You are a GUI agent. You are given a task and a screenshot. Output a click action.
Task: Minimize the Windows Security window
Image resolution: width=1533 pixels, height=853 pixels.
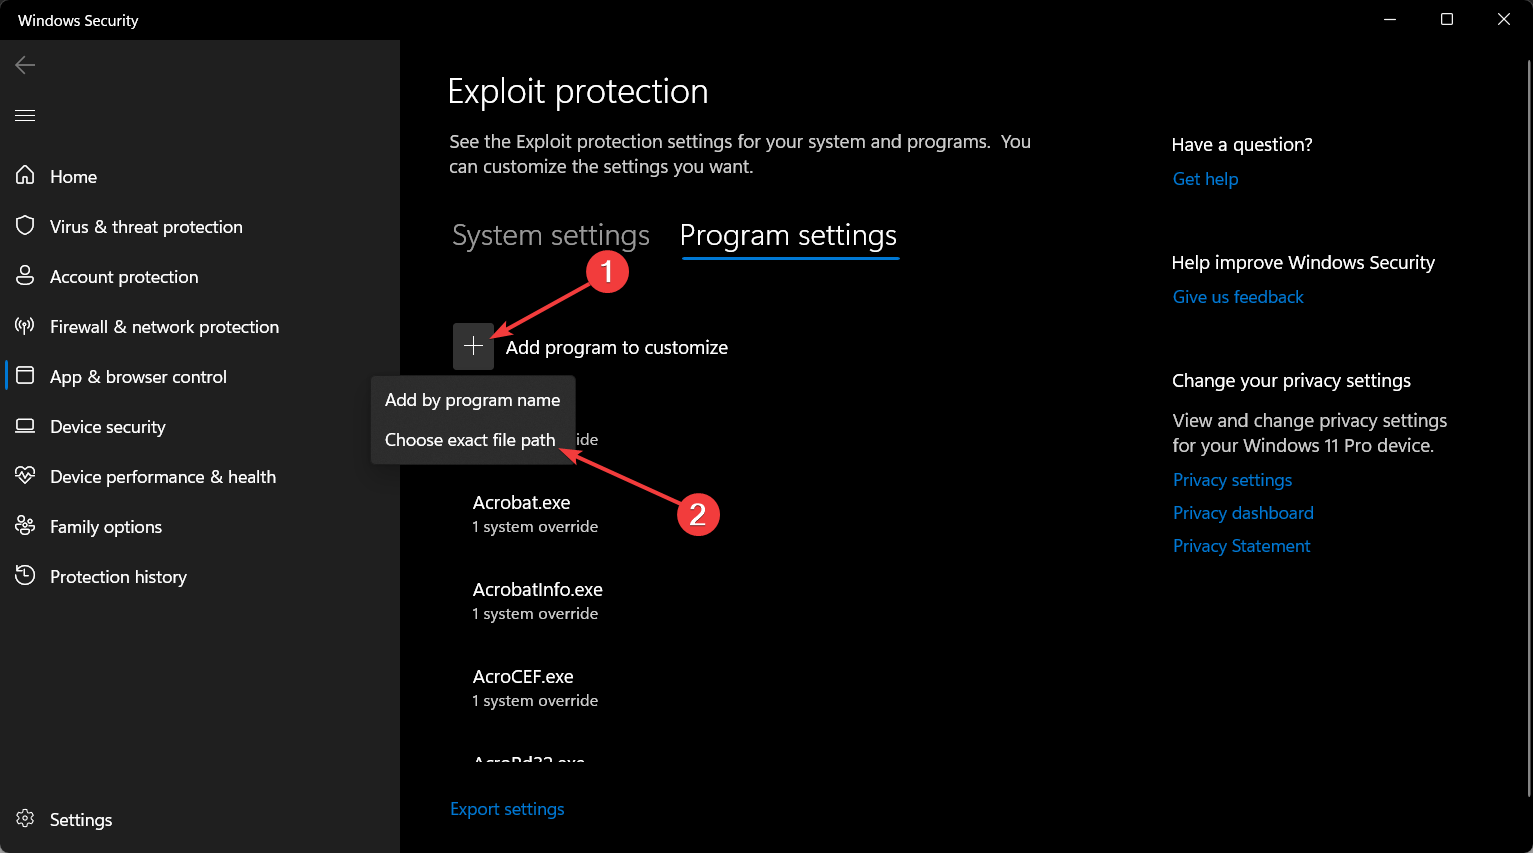(x=1390, y=20)
